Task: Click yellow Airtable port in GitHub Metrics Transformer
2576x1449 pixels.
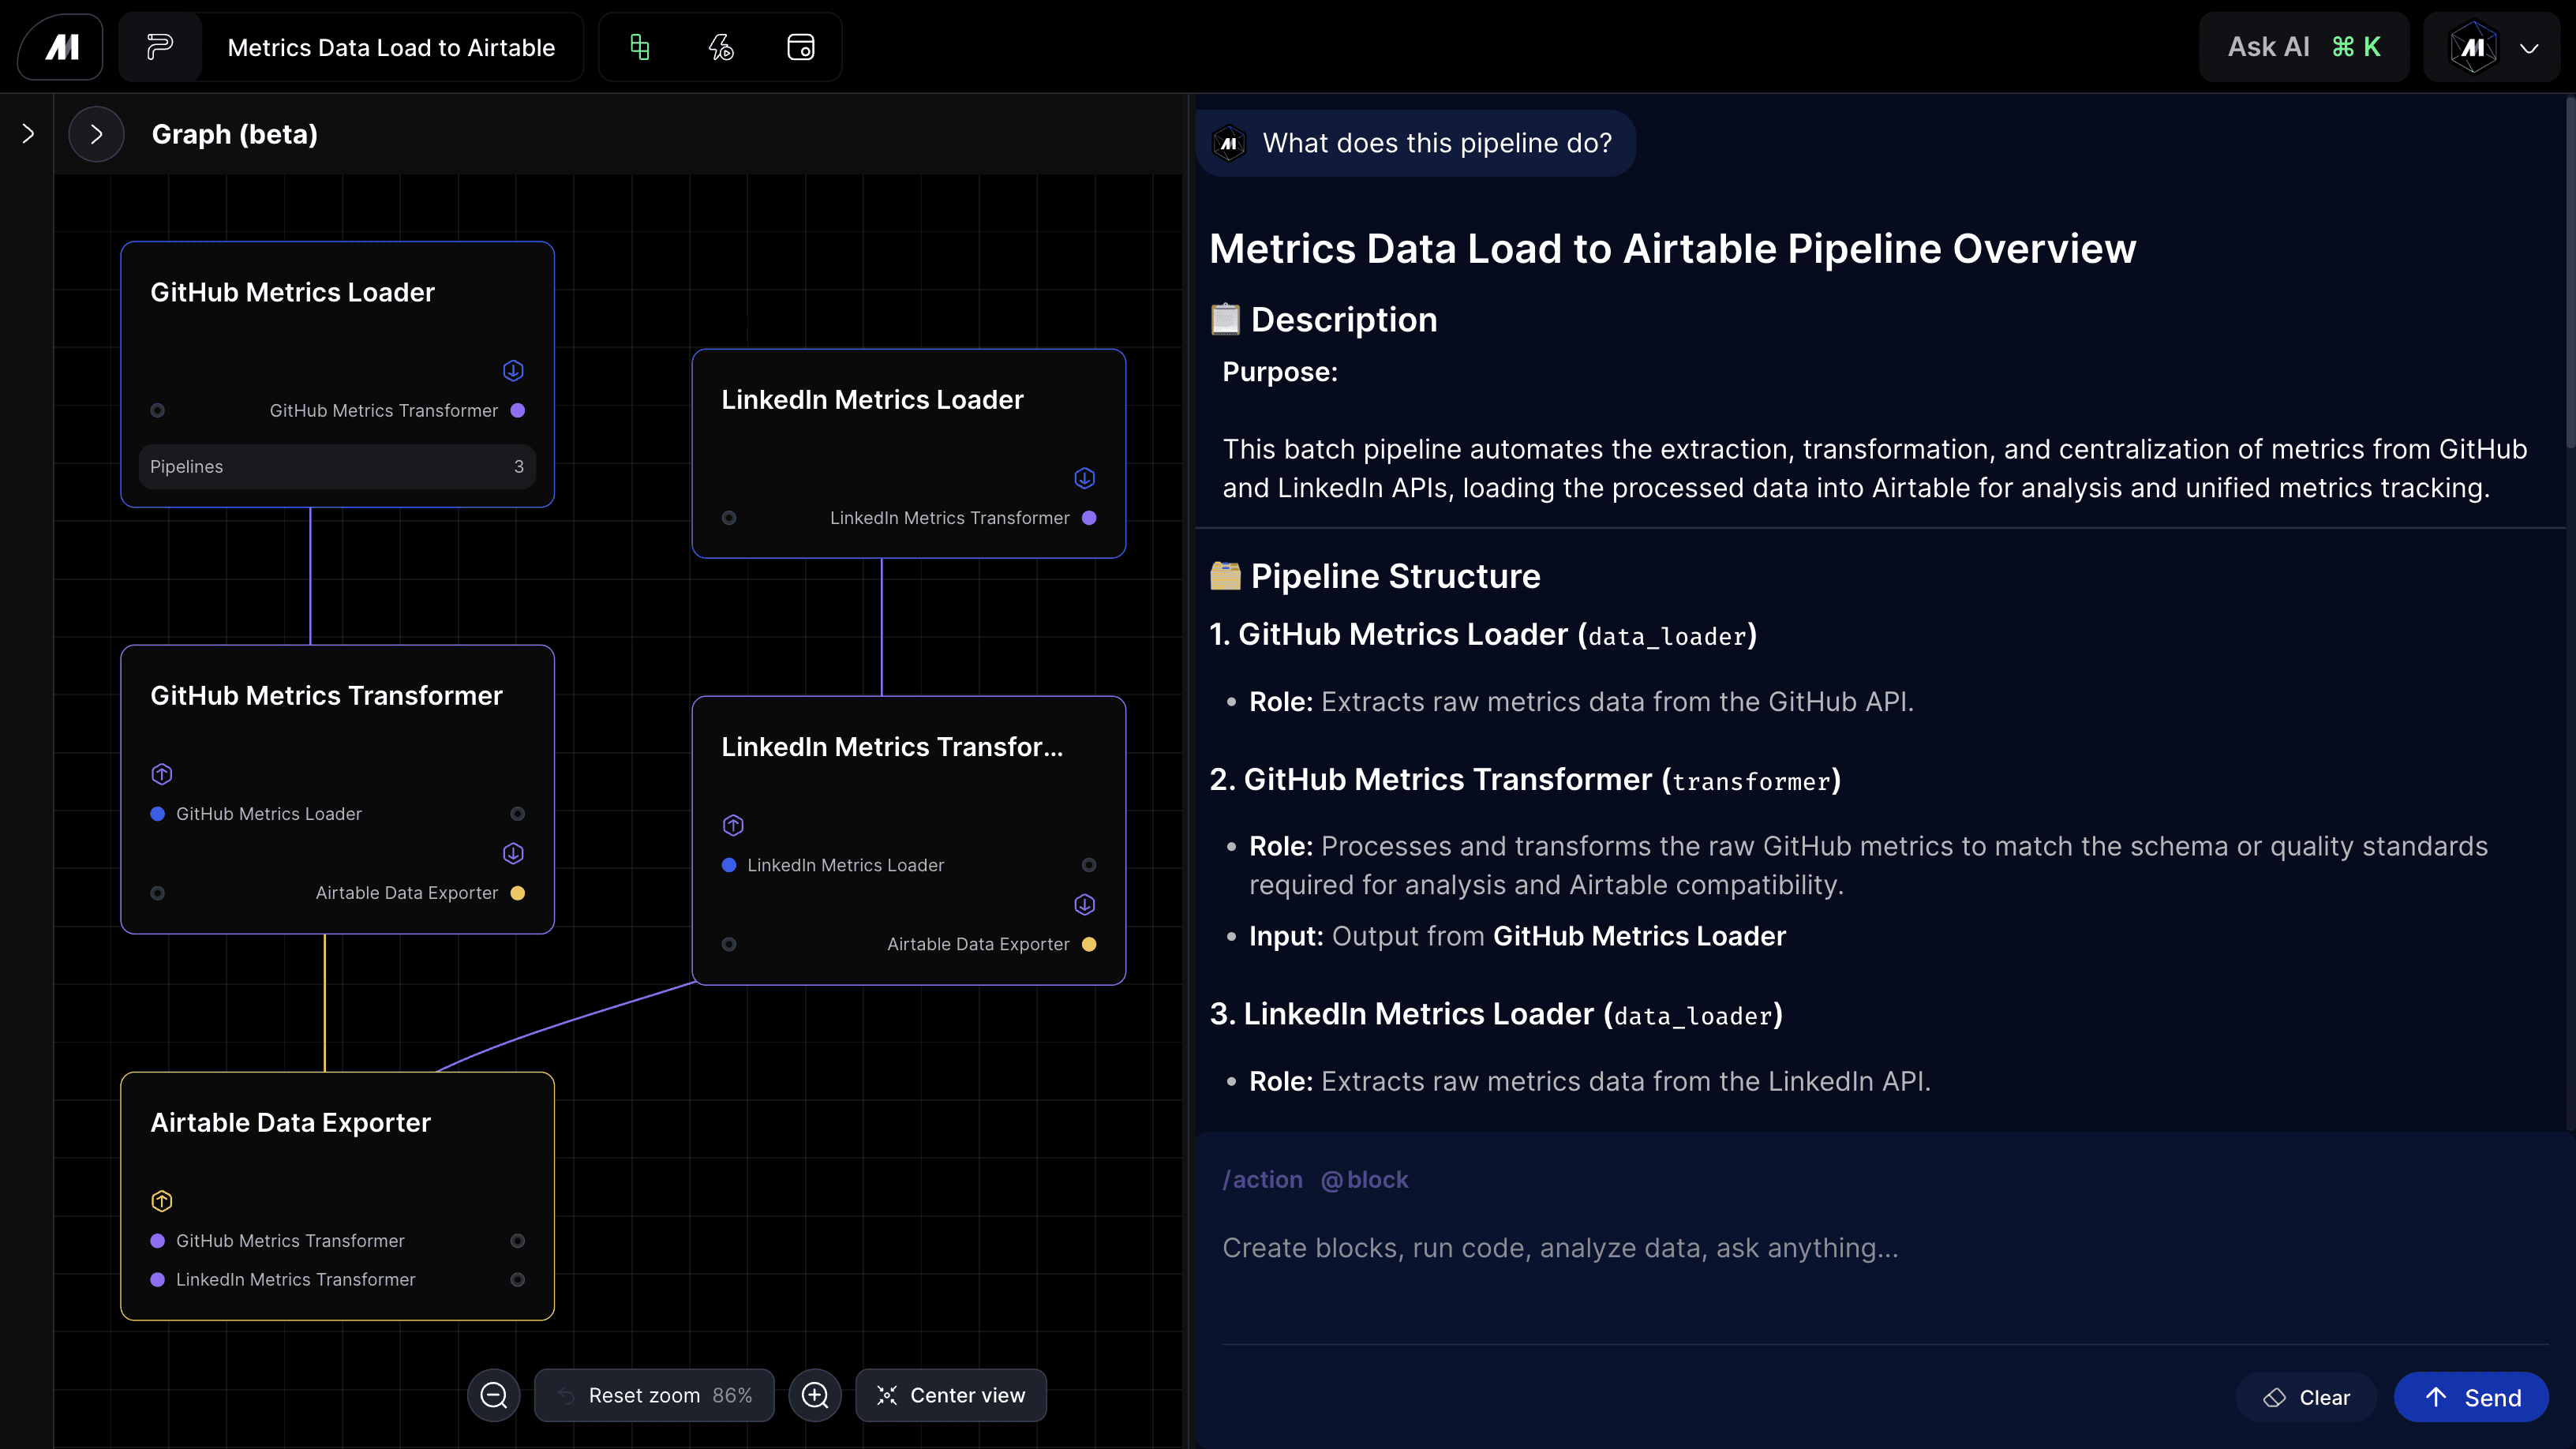Action: click(x=518, y=893)
